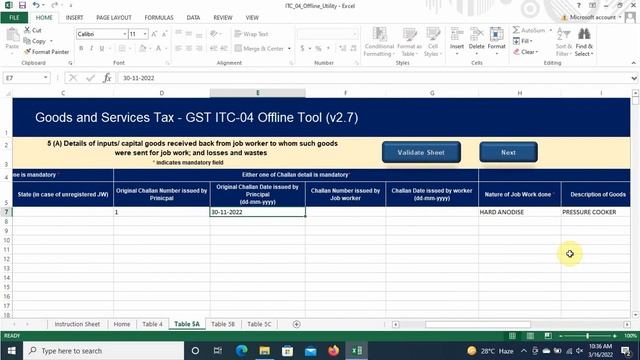
Task: Open the Table 5C sheet tab
Action: pos(259,324)
